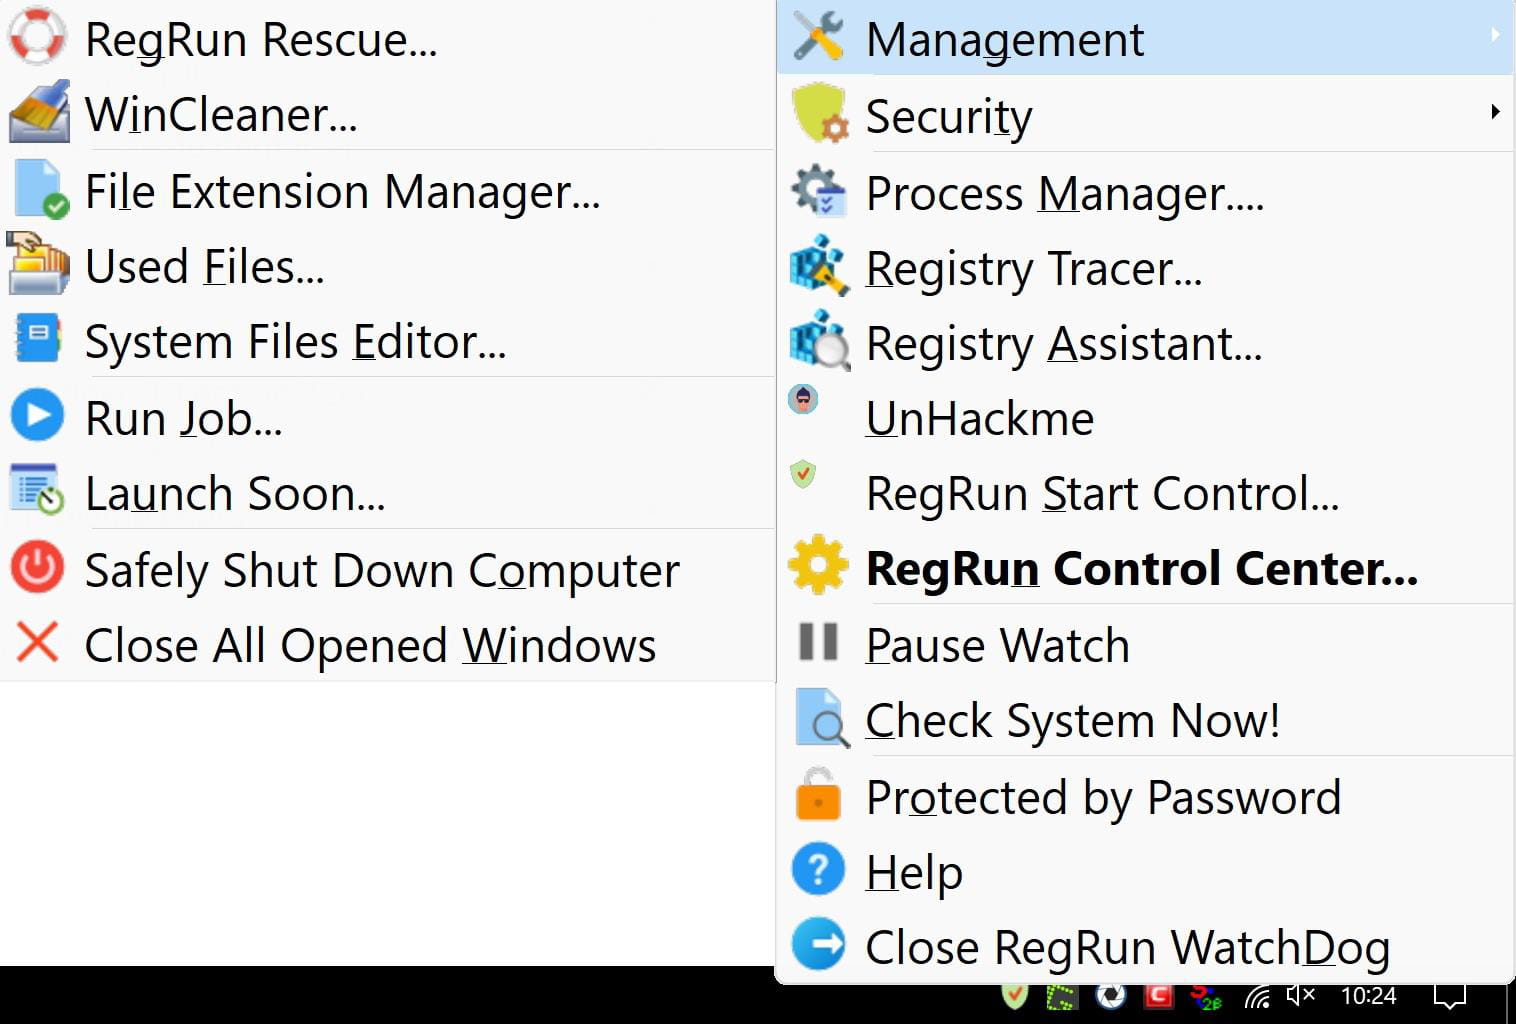1516x1024 pixels.
Task: Open RegRun Start Control
Action: (x=1145, y=493)
